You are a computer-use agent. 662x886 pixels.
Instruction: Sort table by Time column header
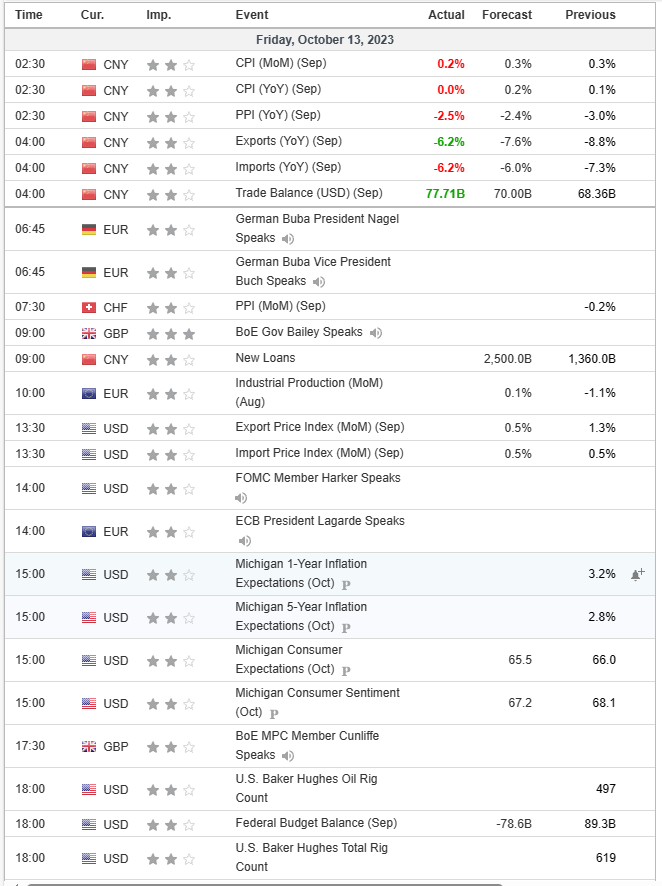pos(29,15)
